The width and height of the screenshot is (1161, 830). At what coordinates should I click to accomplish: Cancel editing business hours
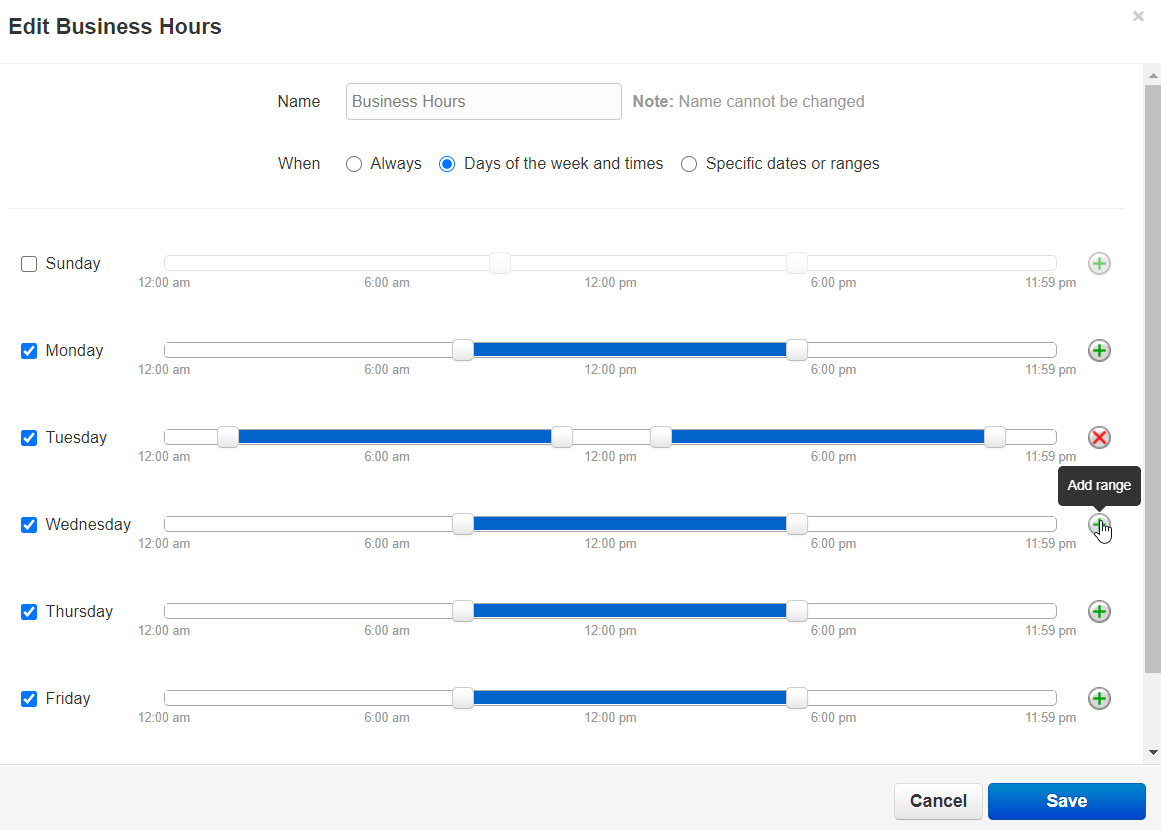938,801
